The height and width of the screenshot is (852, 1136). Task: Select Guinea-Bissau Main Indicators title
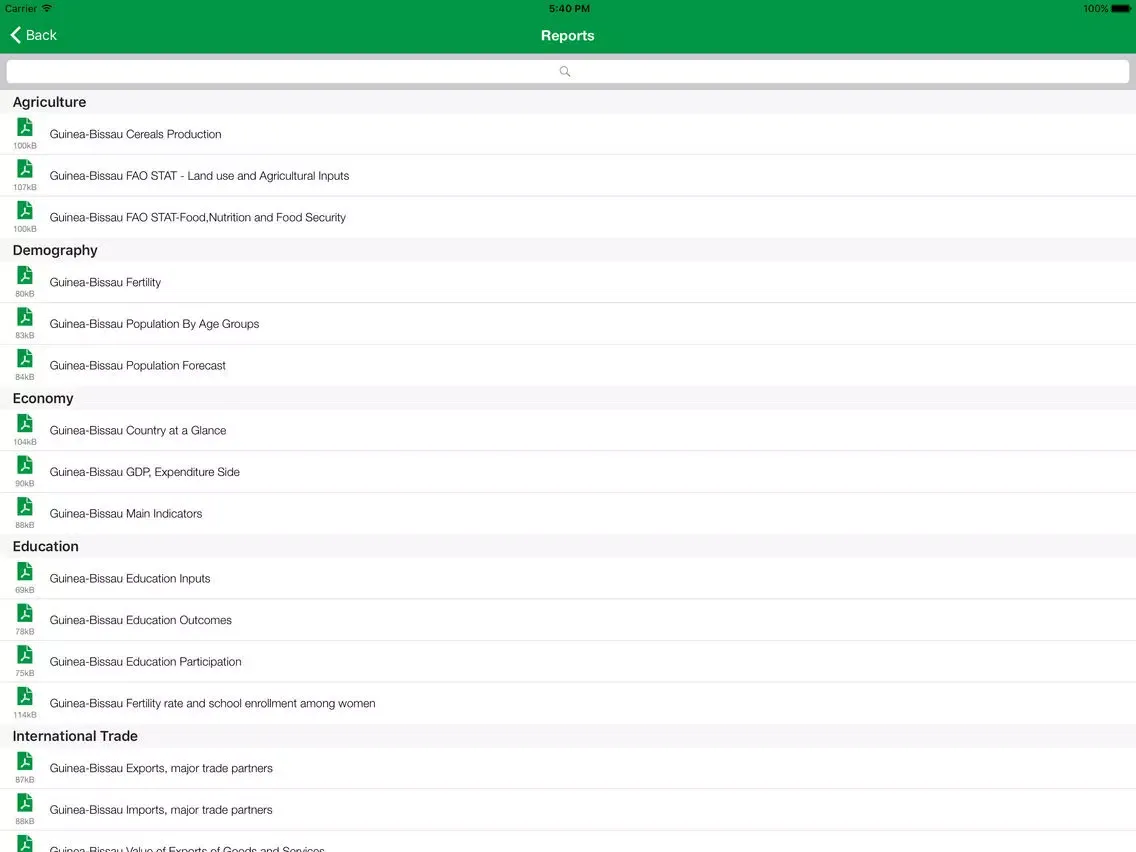[126, 514]
